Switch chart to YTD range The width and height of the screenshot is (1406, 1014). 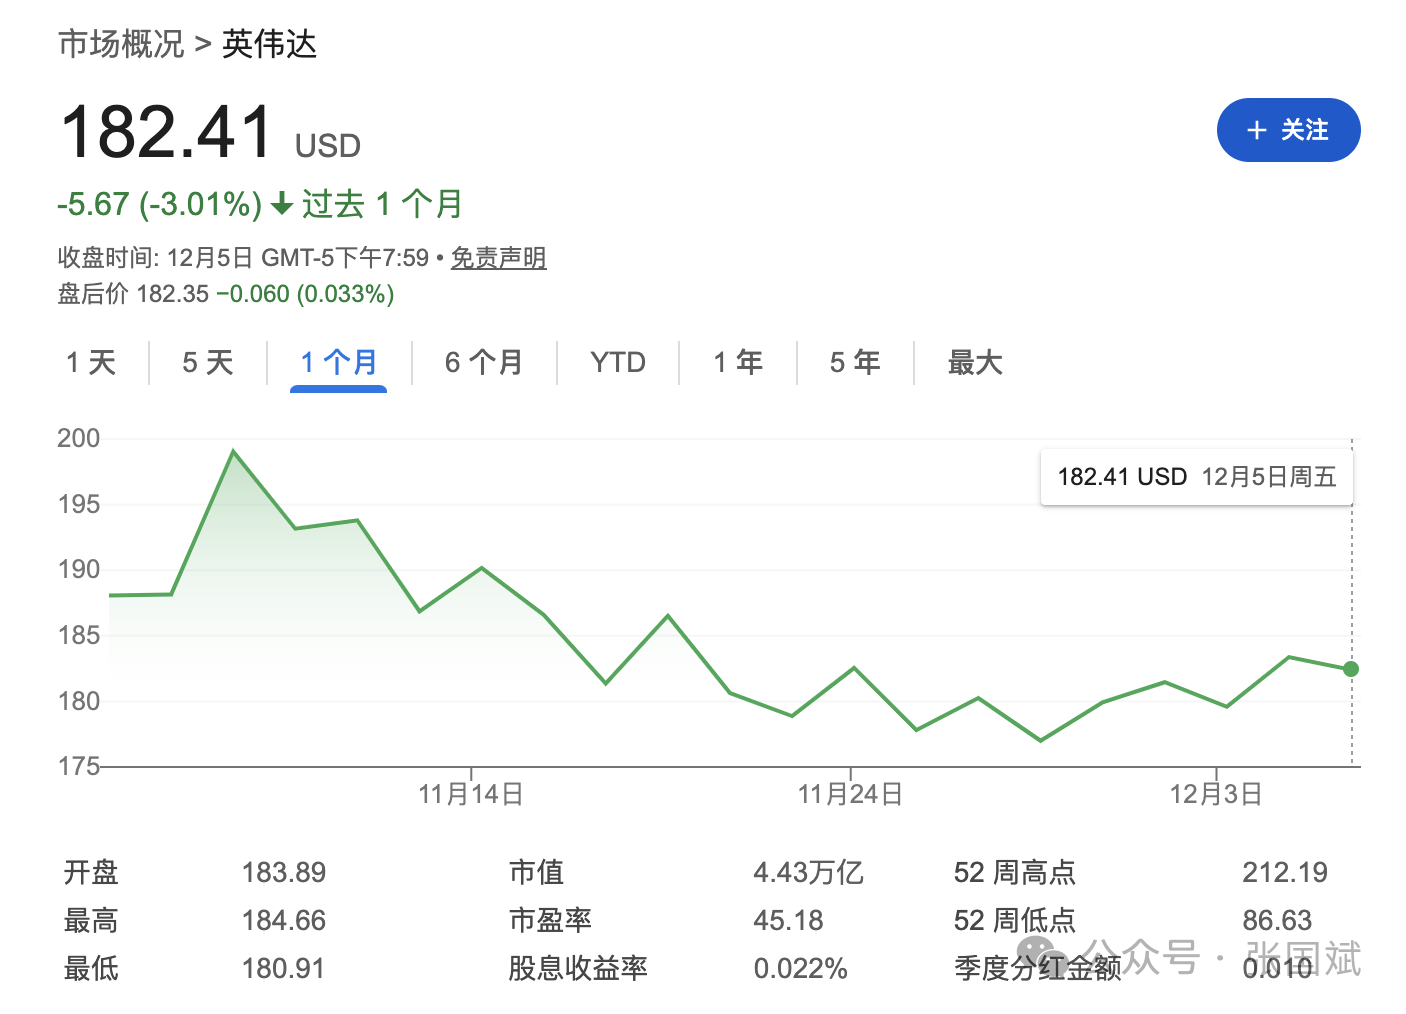click(x=618, y=362)
